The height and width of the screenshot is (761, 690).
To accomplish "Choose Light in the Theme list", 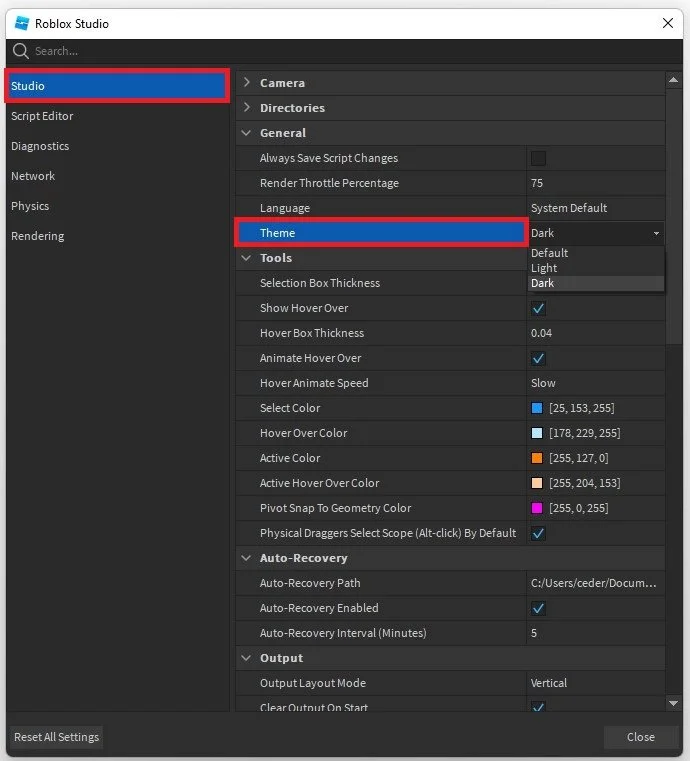I will [x=595, y=268].
